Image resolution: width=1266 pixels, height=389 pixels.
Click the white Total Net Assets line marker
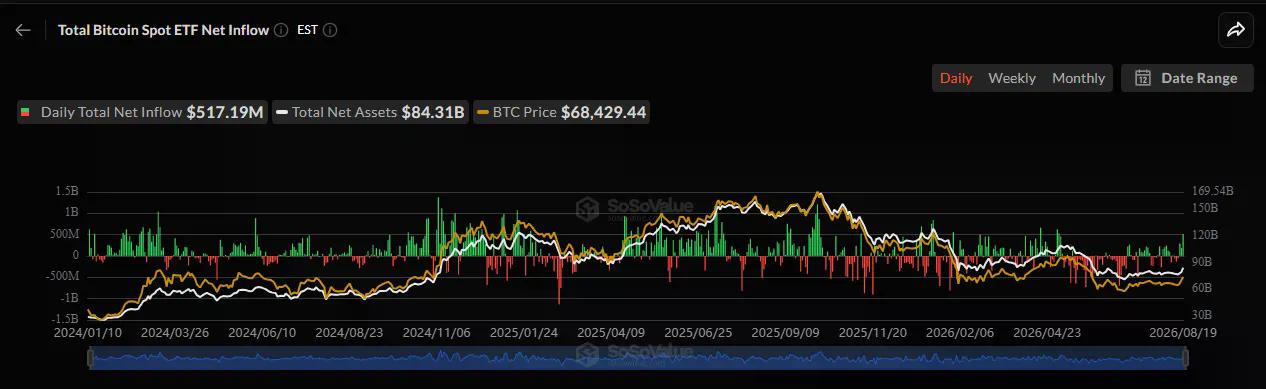coord(282,112)
